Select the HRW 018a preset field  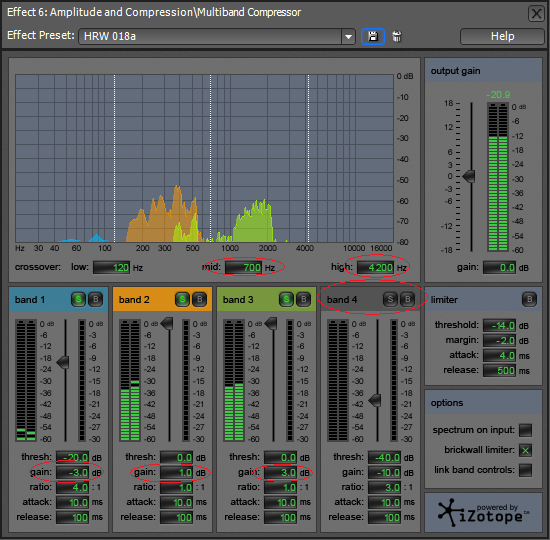210,36
